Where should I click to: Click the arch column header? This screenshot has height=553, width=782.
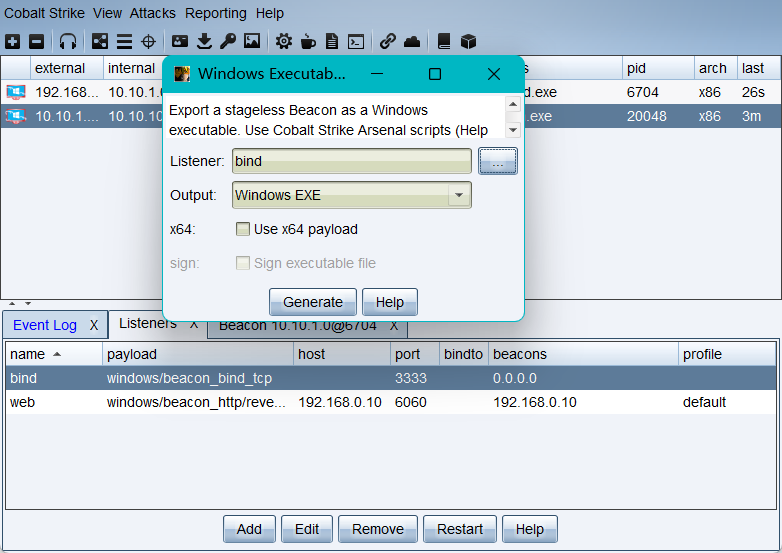716,68
